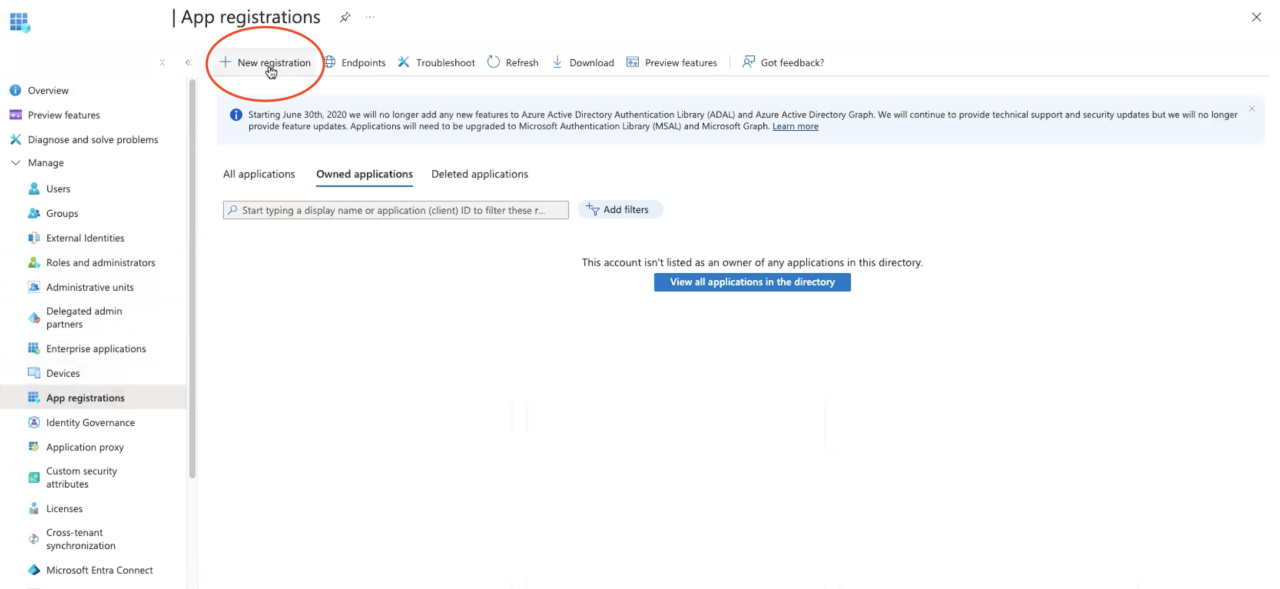Image resolution: width=1280 pixels, height=589 pixels.
Task: Follow the Learn more link about MSAL
Action: (795, 125)
